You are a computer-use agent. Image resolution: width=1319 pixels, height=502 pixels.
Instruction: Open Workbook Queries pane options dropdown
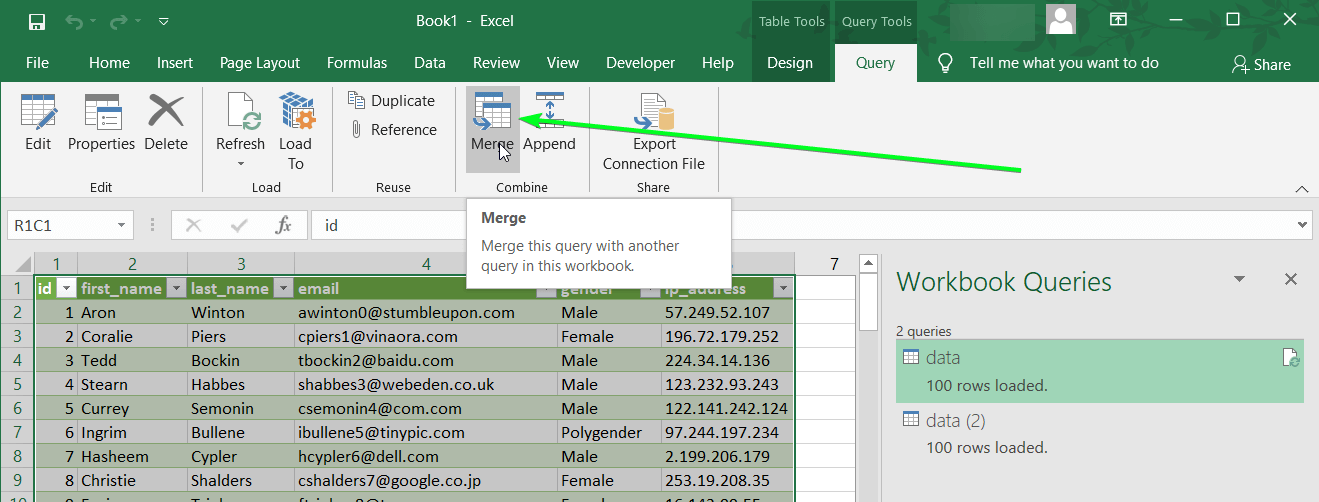1240,280
